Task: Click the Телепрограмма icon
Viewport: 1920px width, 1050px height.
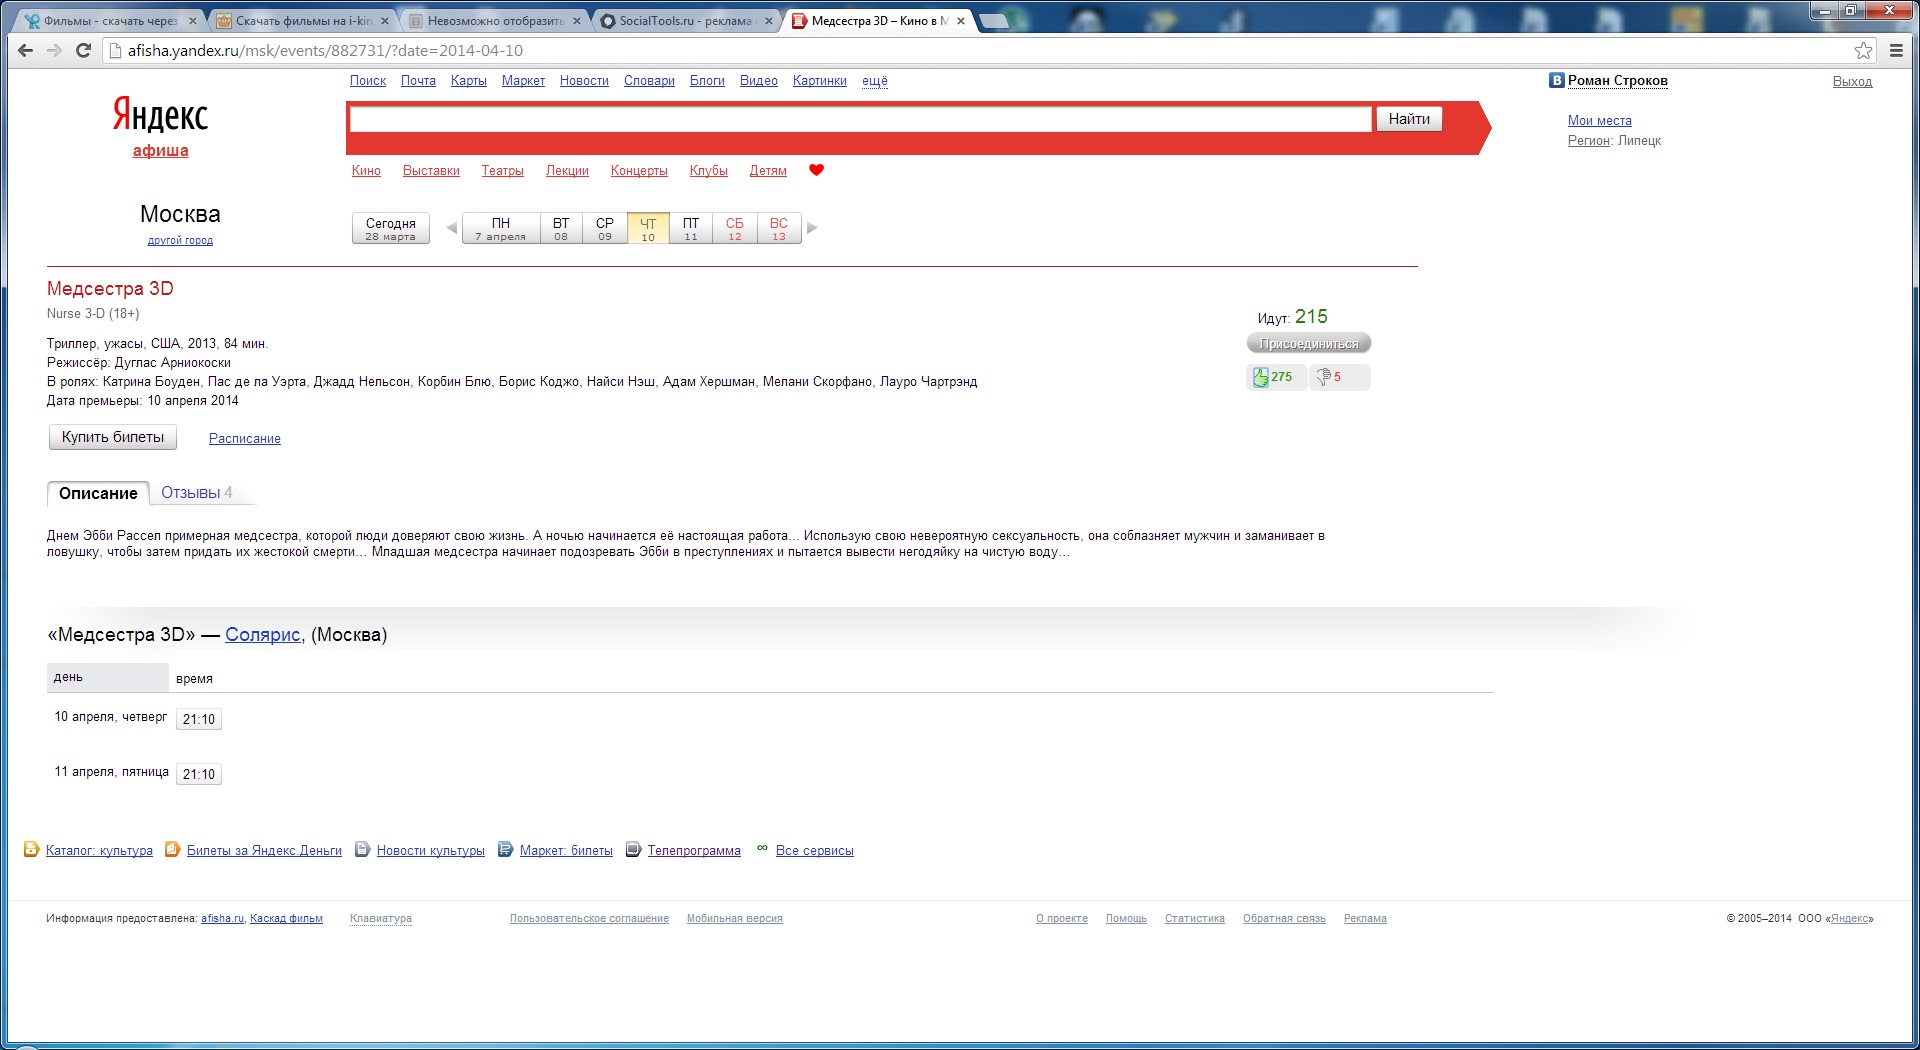Action: coord(633,850)
